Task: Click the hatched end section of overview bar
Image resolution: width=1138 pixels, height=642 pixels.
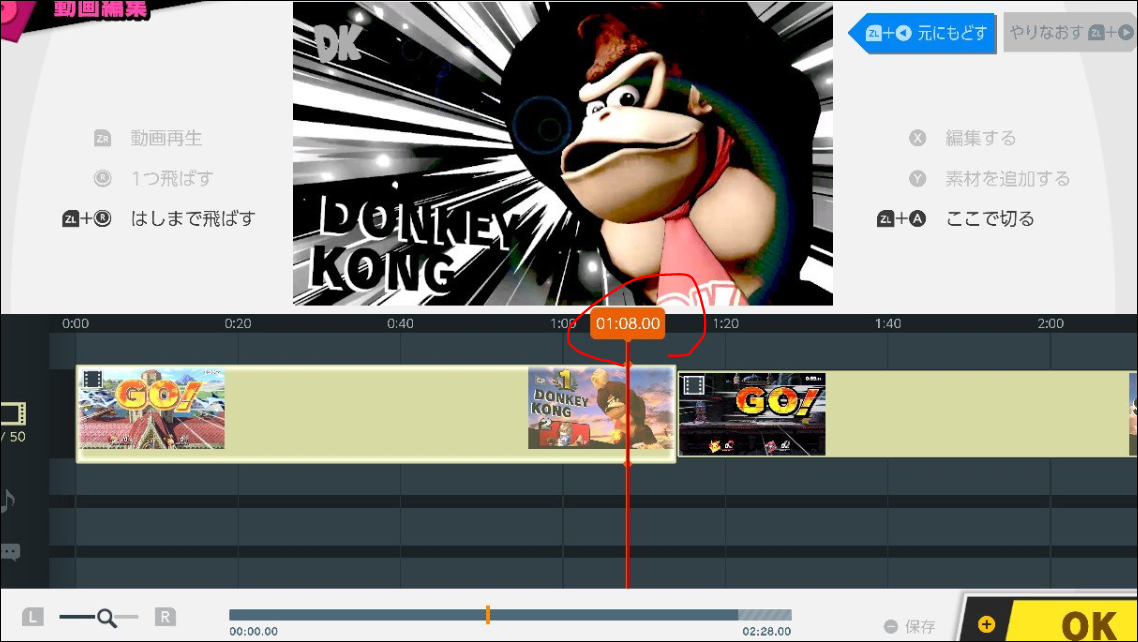Action: point(765,615)
